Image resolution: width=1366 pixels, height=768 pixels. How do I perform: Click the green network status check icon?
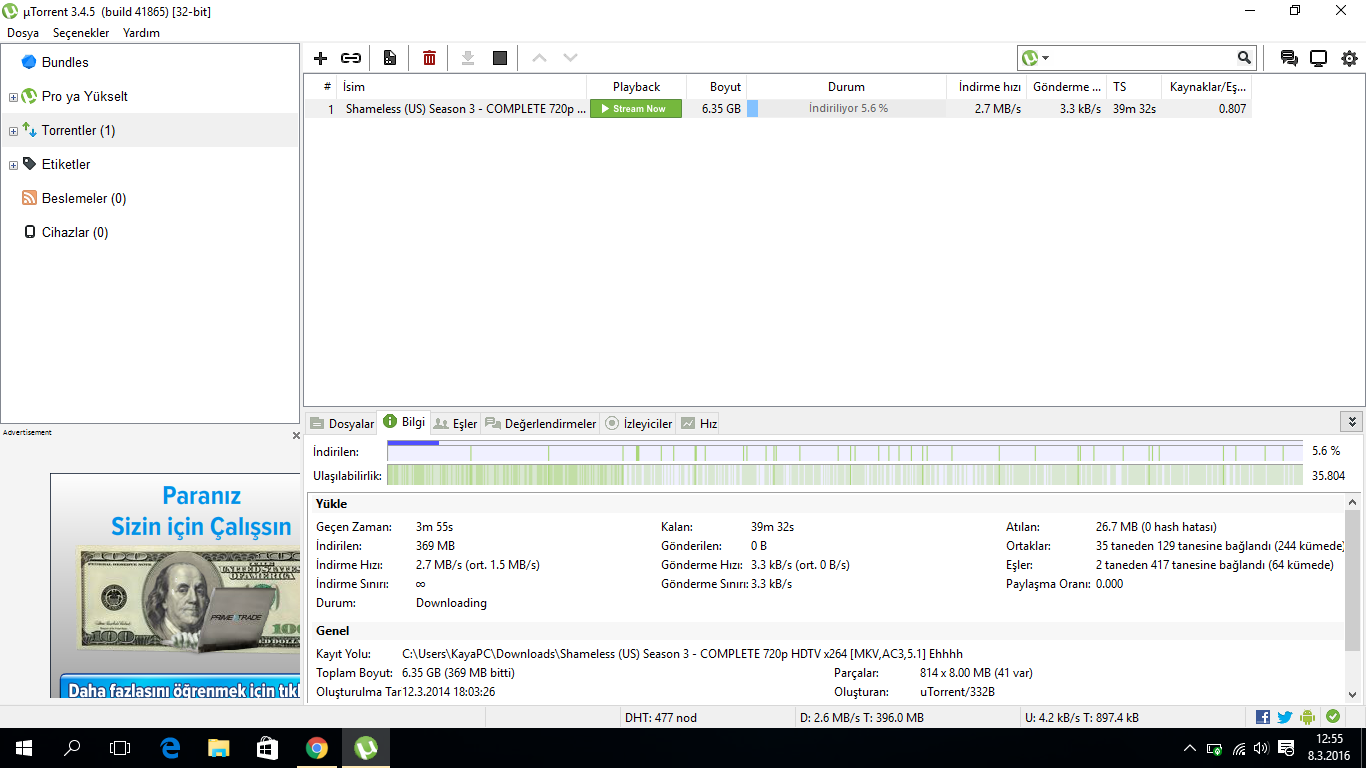1333,717
